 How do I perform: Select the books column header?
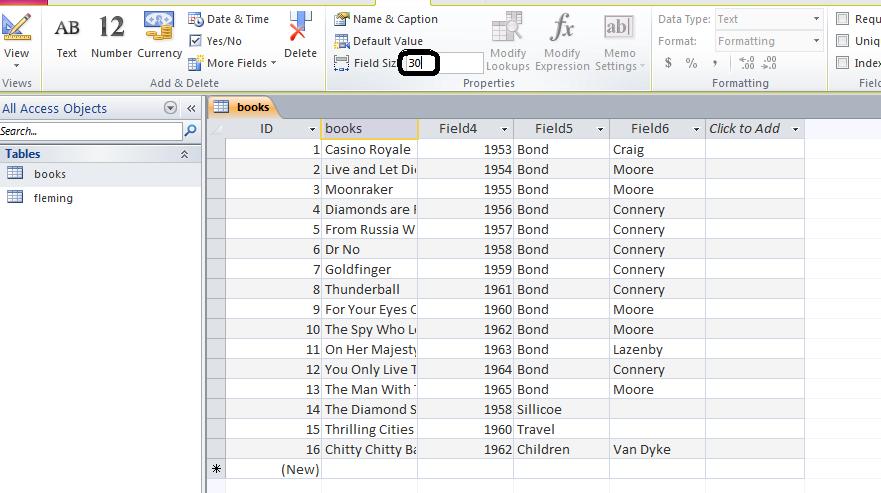point(369,129)
